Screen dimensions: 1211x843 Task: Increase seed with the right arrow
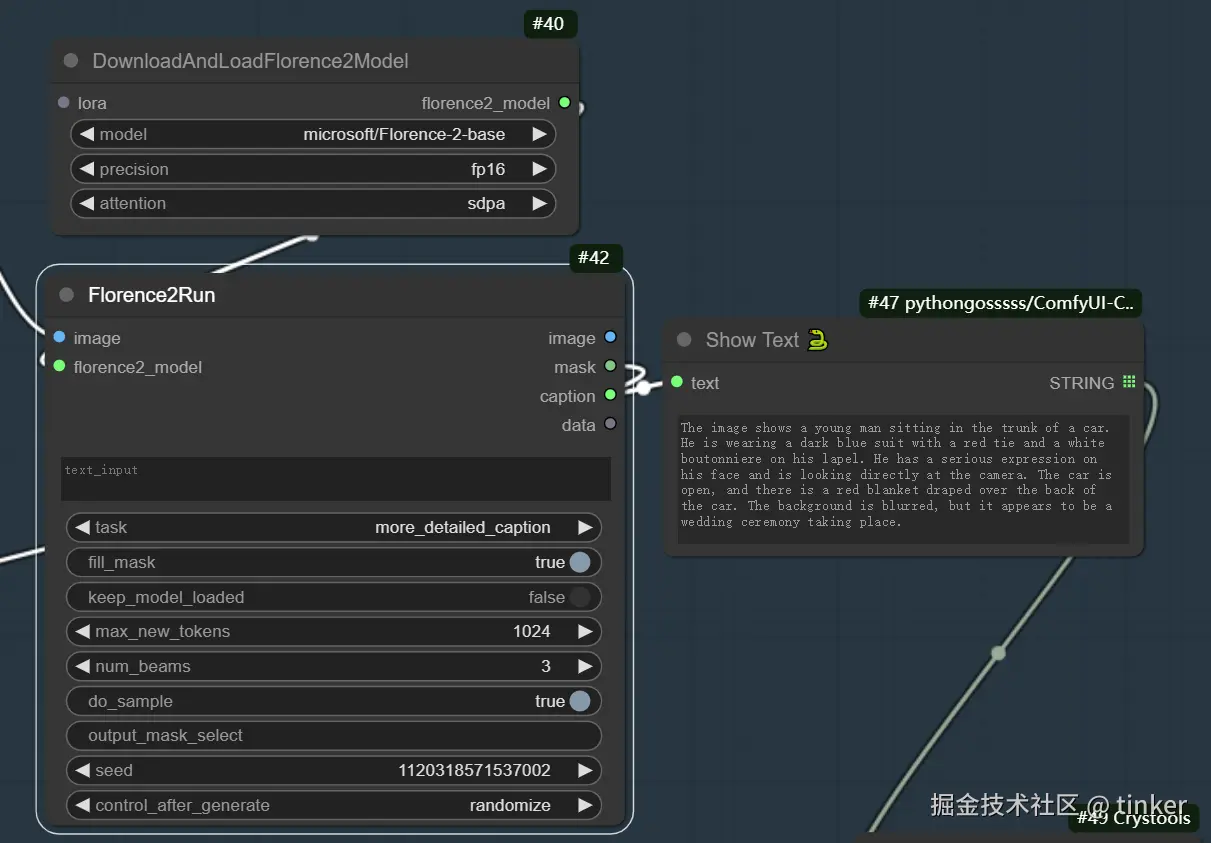coord(585,770)
